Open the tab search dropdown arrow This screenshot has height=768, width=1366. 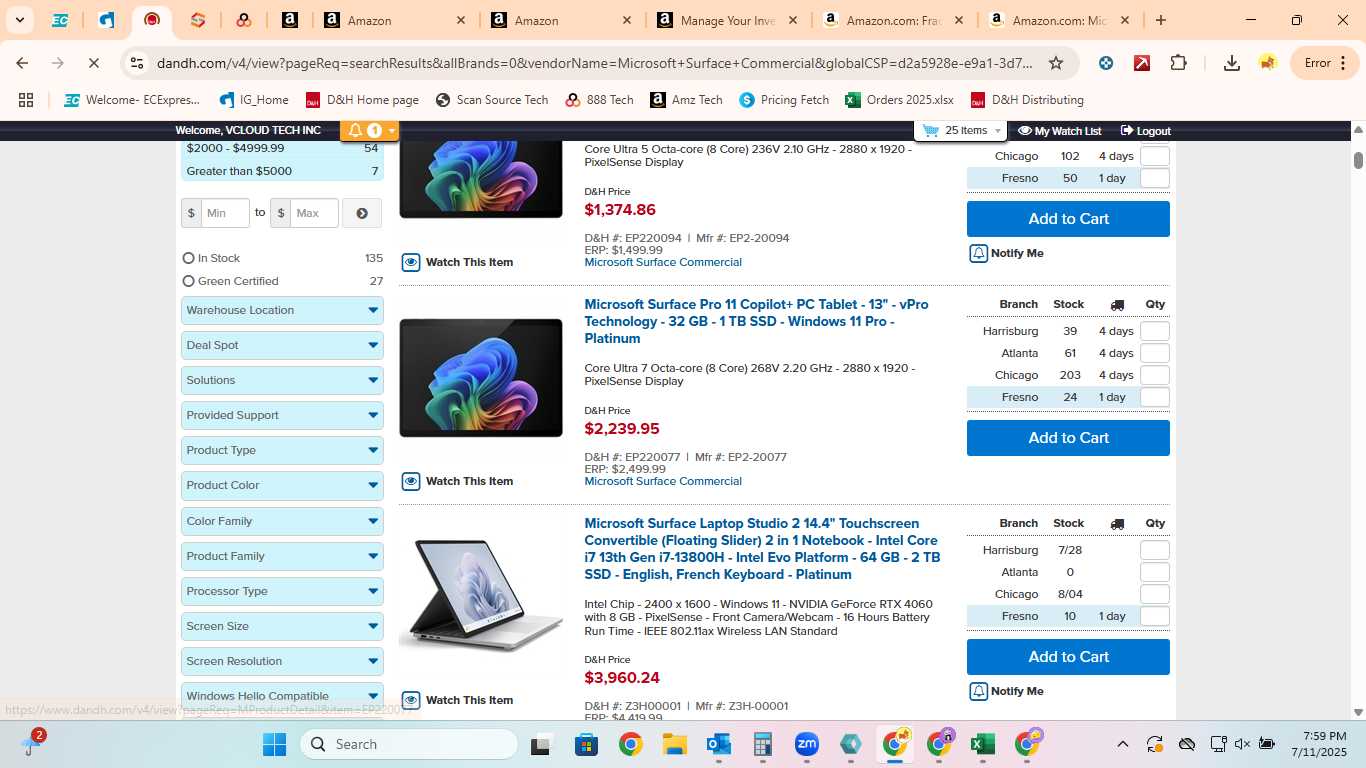(x=19, y=20)
